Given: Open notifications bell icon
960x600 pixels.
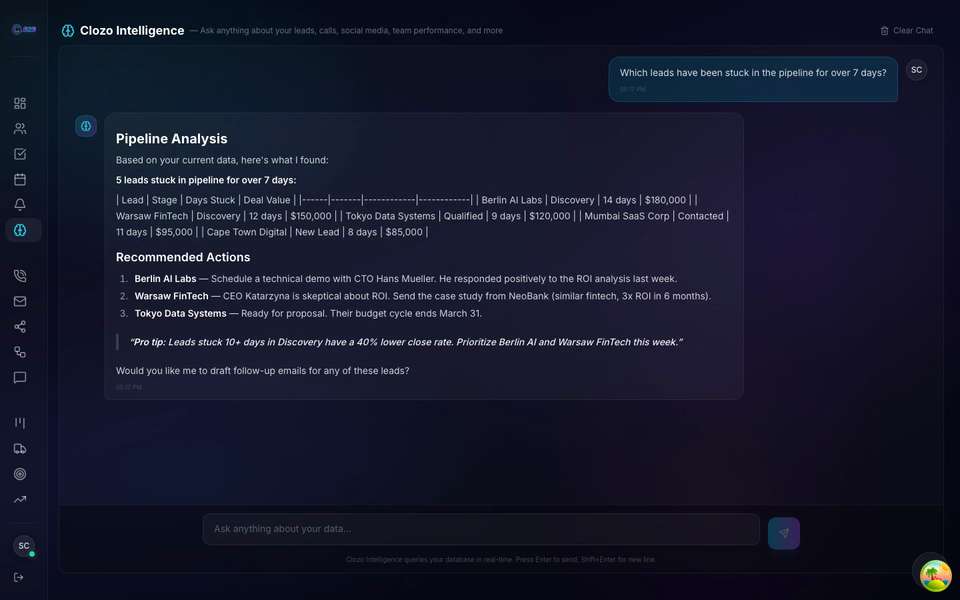Looking at the screenshot, I should [x=20, y=204].
